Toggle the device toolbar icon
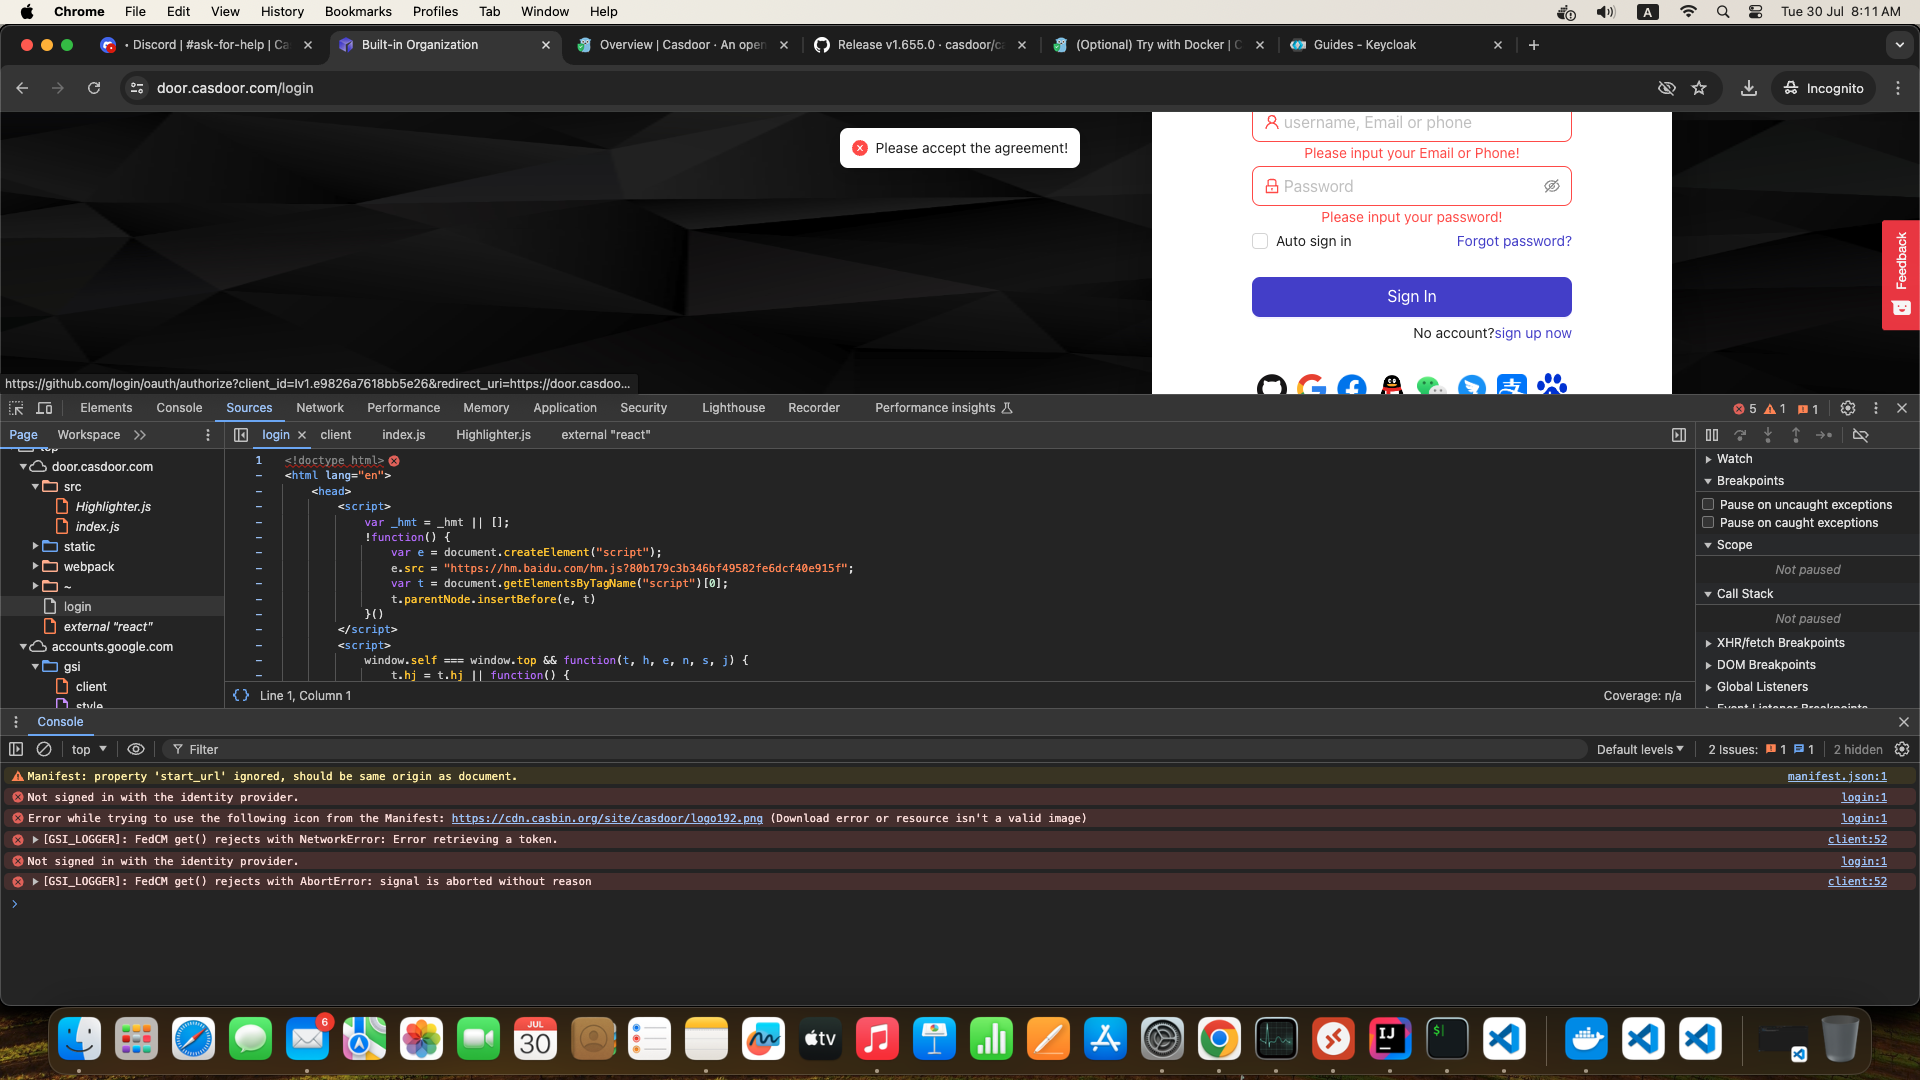 pyautogui.click(x=44, y=408)
